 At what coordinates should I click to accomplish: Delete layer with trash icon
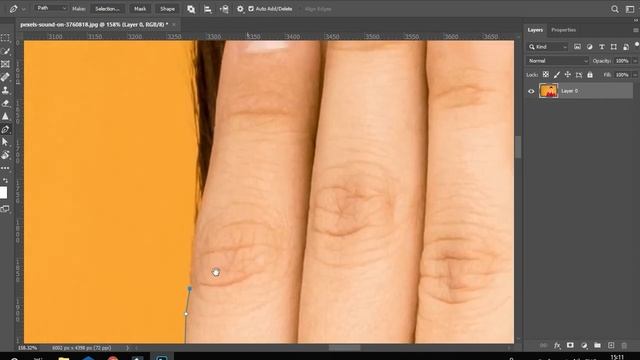click(624, 345)
